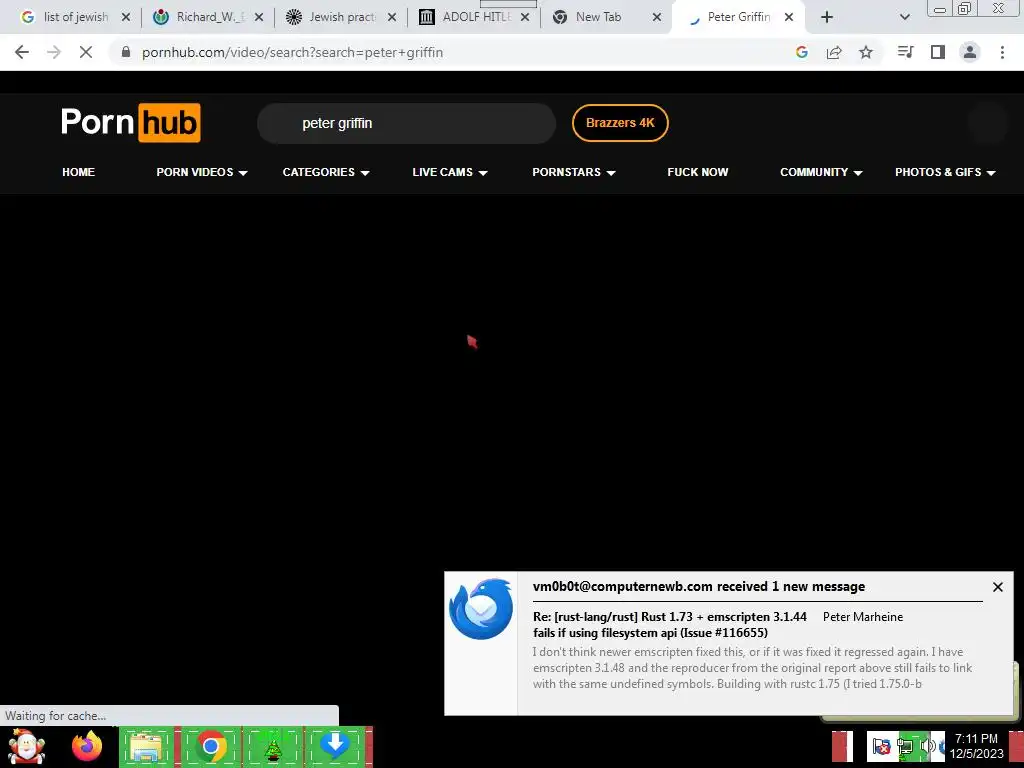Close the 'Jewish pract' tab
This screenshot has width=1024, height=768.
pyautogui.click(x=392, y=17)
